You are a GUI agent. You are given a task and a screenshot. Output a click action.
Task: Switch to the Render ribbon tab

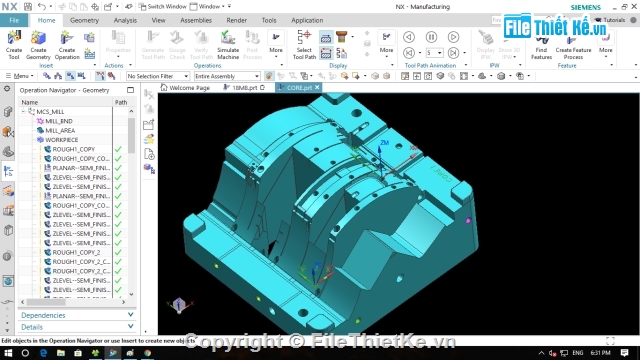click(x=237, y=20)
